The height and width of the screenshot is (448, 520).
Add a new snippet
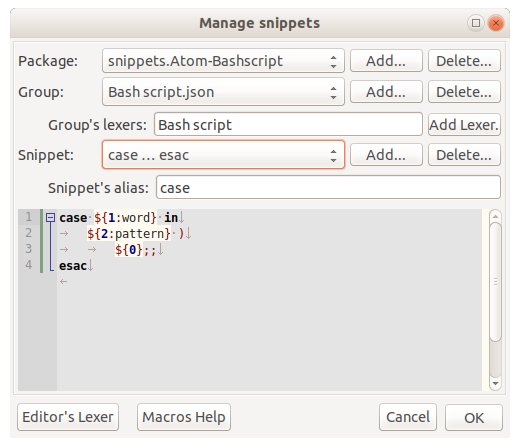click(386, 155)
